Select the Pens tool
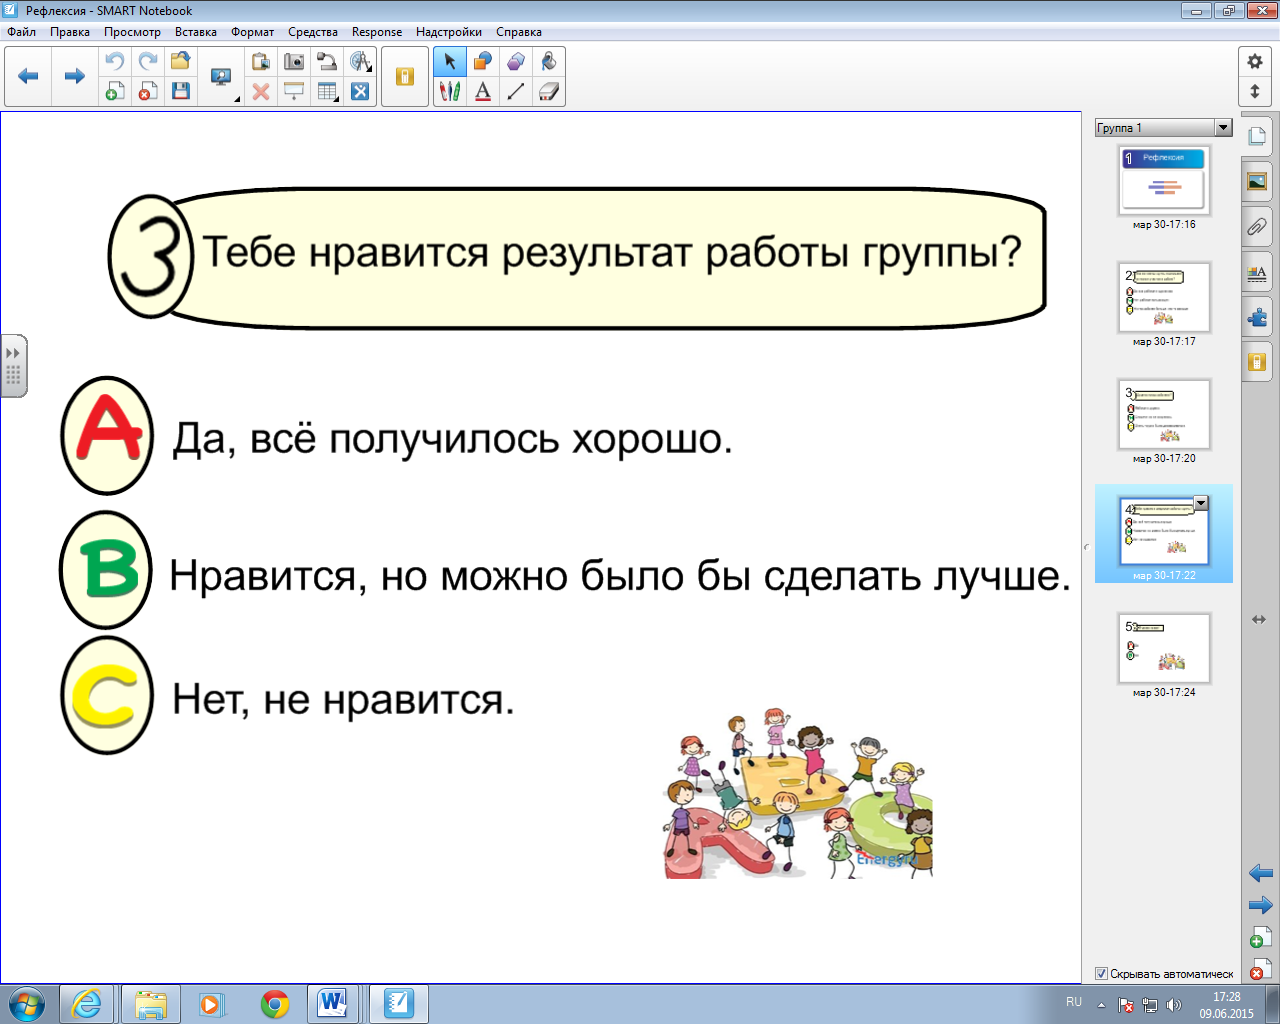Screen dimensions: 1280x1024 (x=450, y=92)
